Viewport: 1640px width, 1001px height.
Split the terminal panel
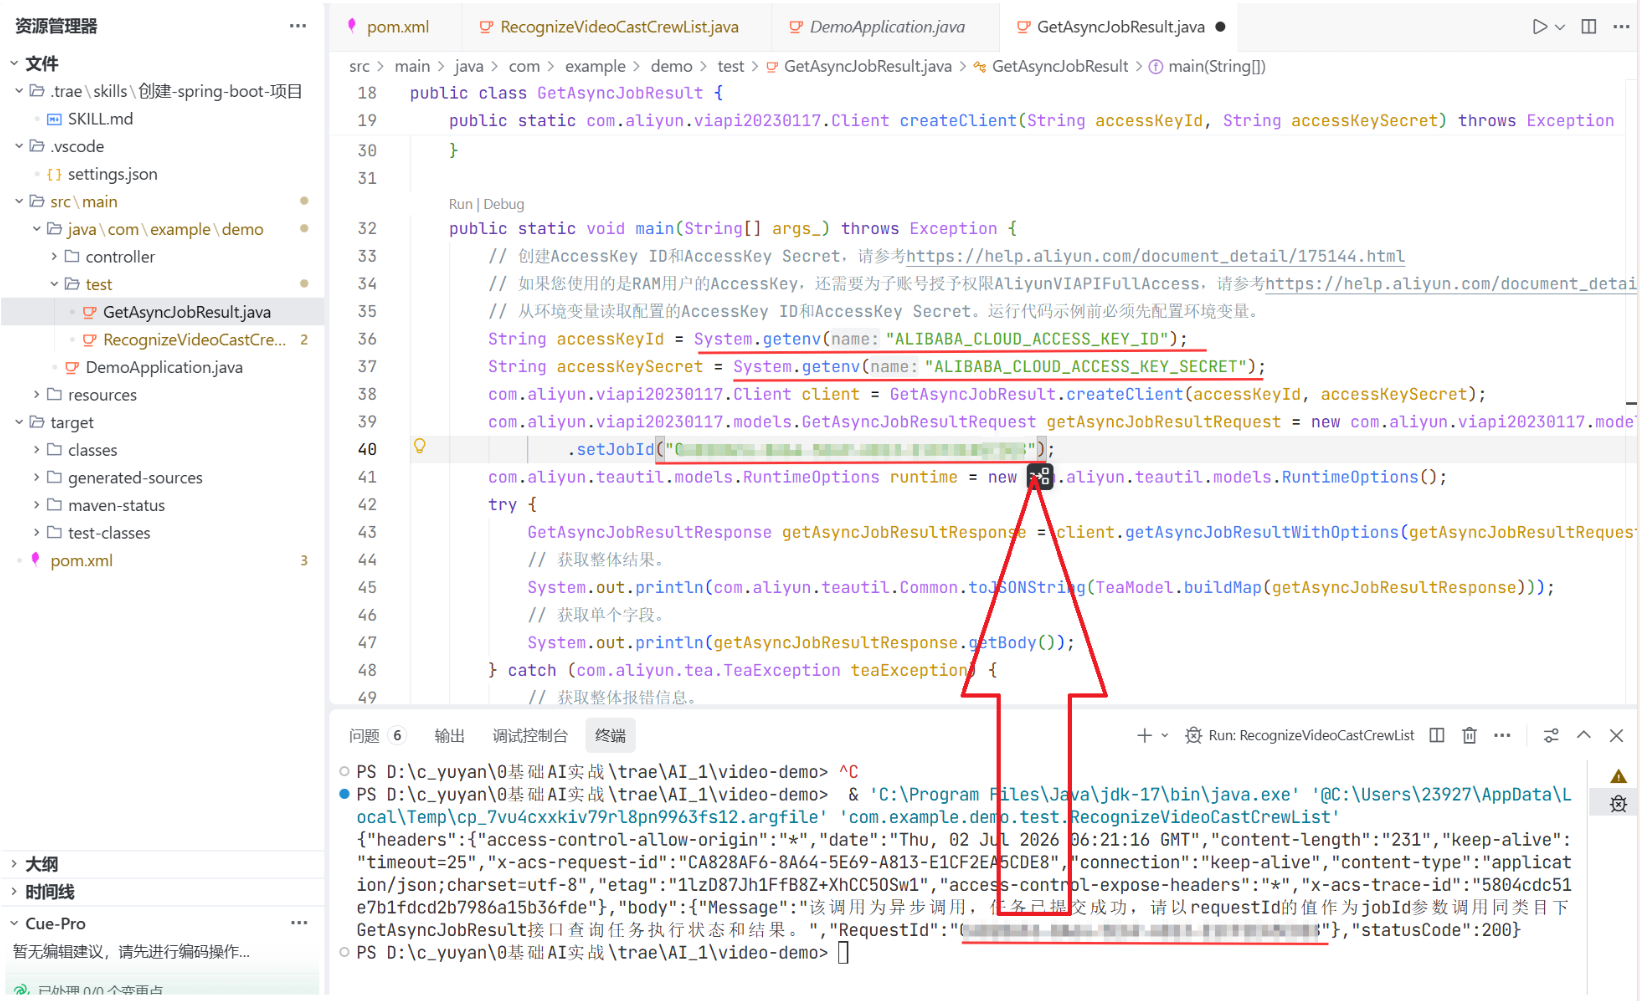point(1437,735)
